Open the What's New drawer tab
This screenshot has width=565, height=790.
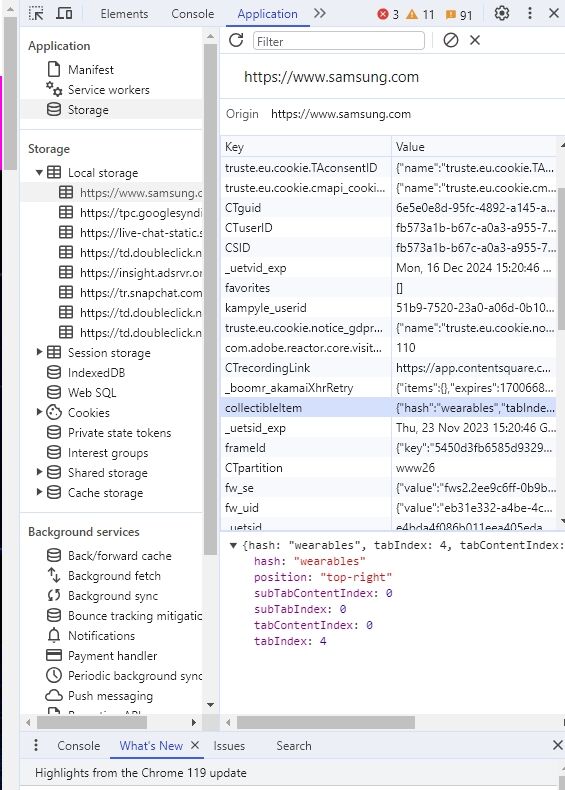point(151,746)
